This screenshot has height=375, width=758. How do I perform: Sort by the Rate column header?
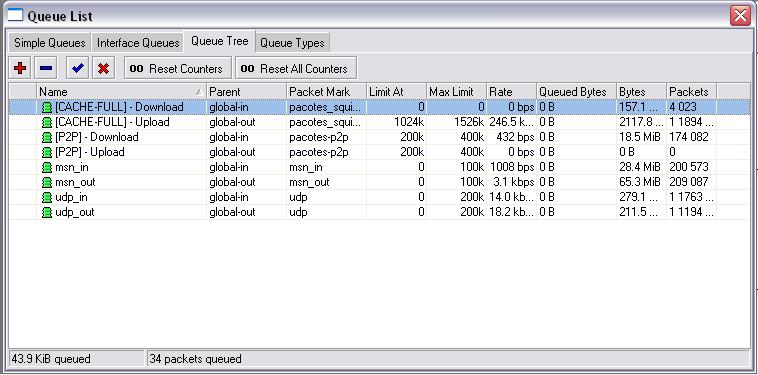(x=511, y=91)
